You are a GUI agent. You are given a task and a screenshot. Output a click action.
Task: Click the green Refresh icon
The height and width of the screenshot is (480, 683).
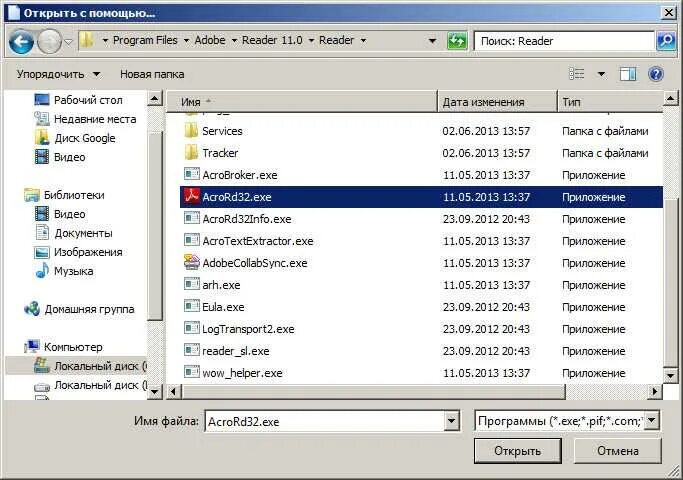[x=456, y=41]
